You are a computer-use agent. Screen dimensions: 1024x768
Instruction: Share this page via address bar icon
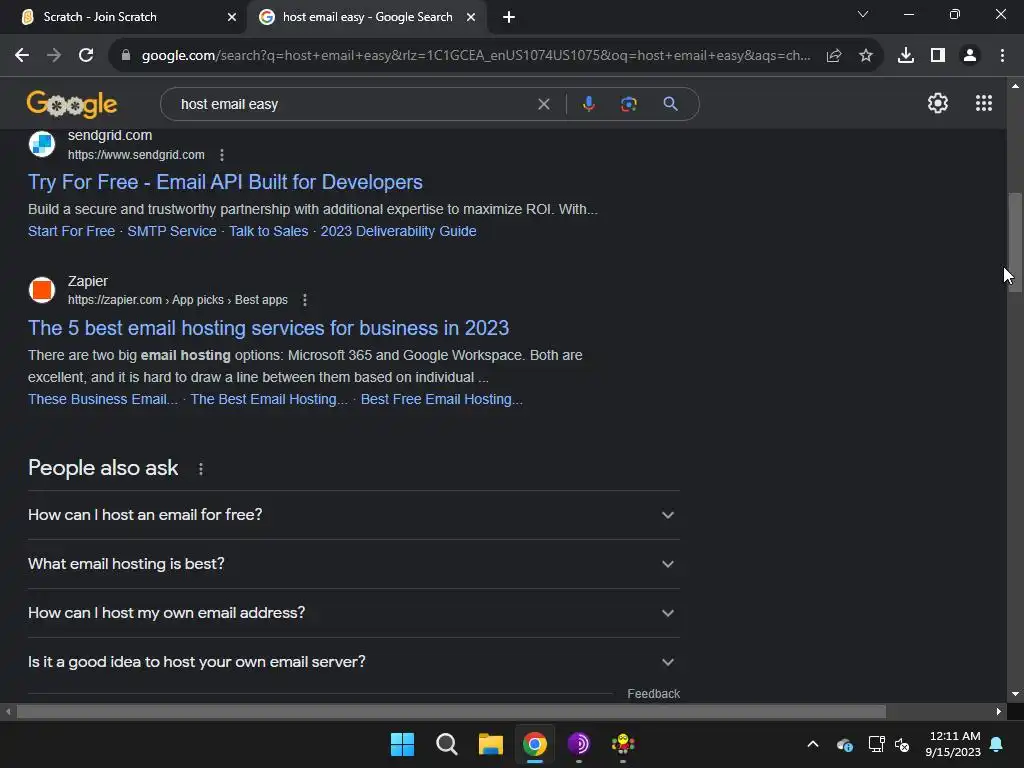click(x=833, y=56)
